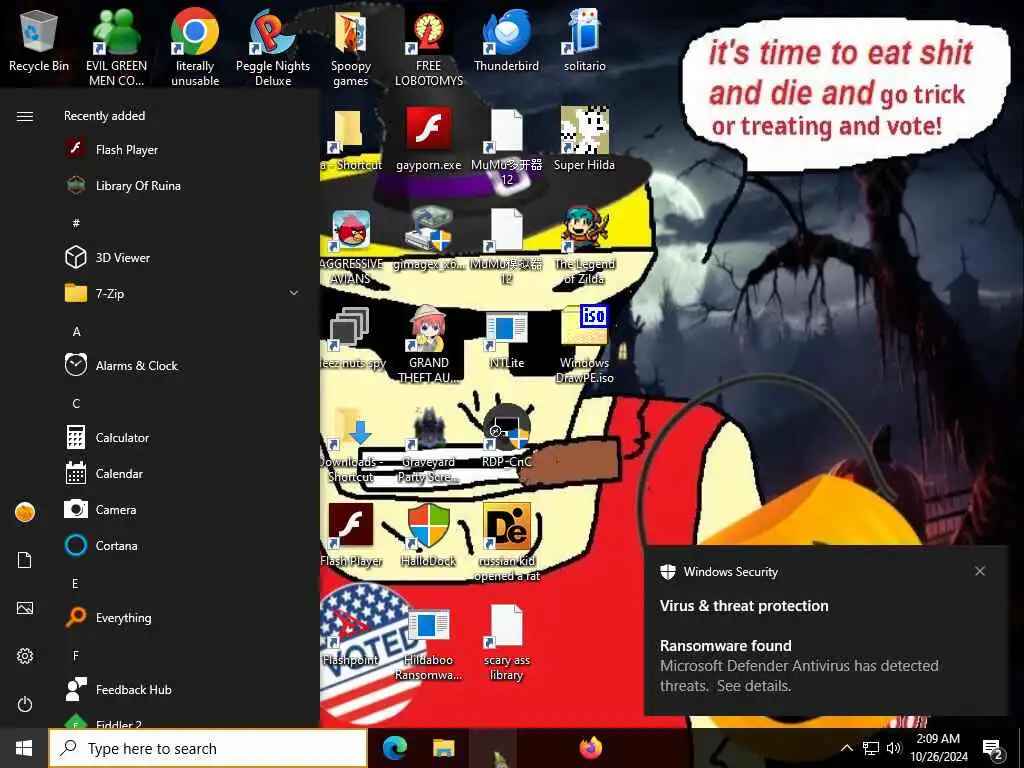Open Documents from Start side rail
Screen dimensions: 1024x768
point(25,560)
